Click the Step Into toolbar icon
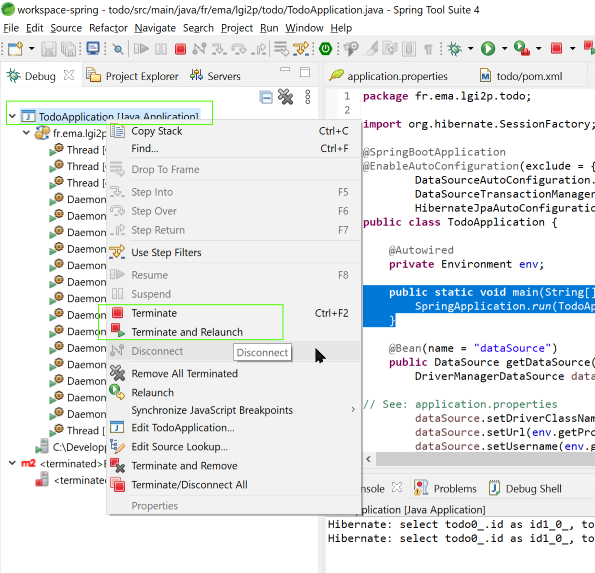Screen dimensions: 595x573 coord(219,49)
